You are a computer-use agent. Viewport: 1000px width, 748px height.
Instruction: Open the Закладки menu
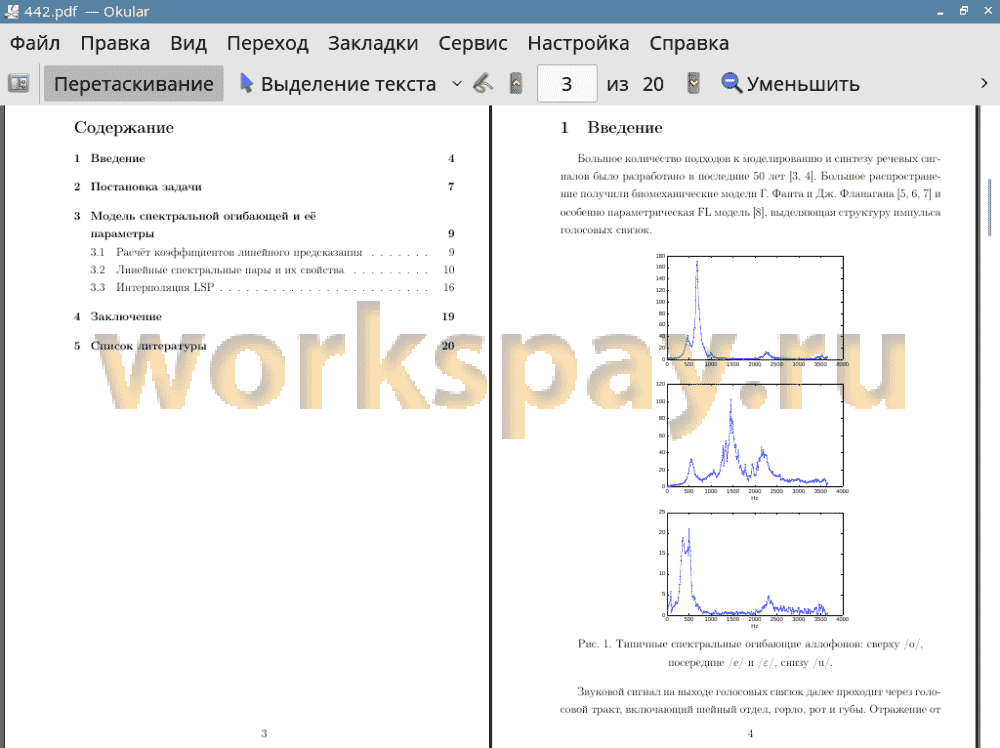(373, 43)
